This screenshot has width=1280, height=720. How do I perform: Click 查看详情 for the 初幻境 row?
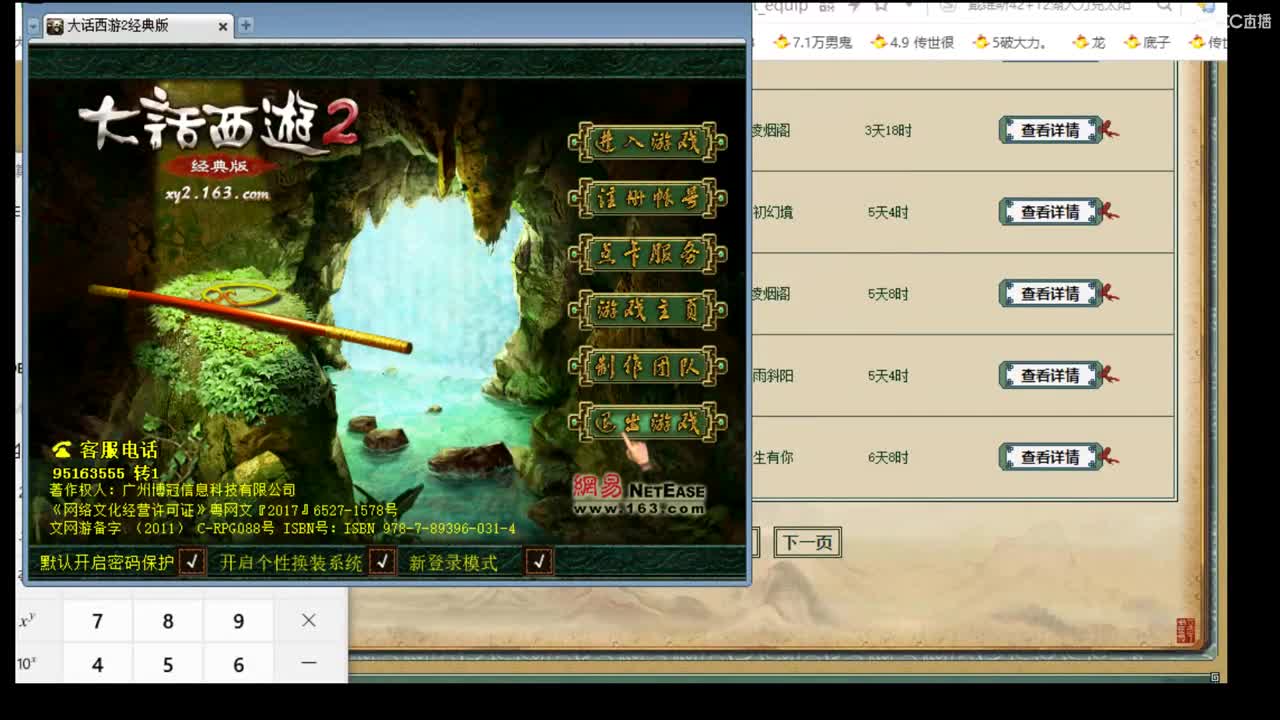[1050, 212]
